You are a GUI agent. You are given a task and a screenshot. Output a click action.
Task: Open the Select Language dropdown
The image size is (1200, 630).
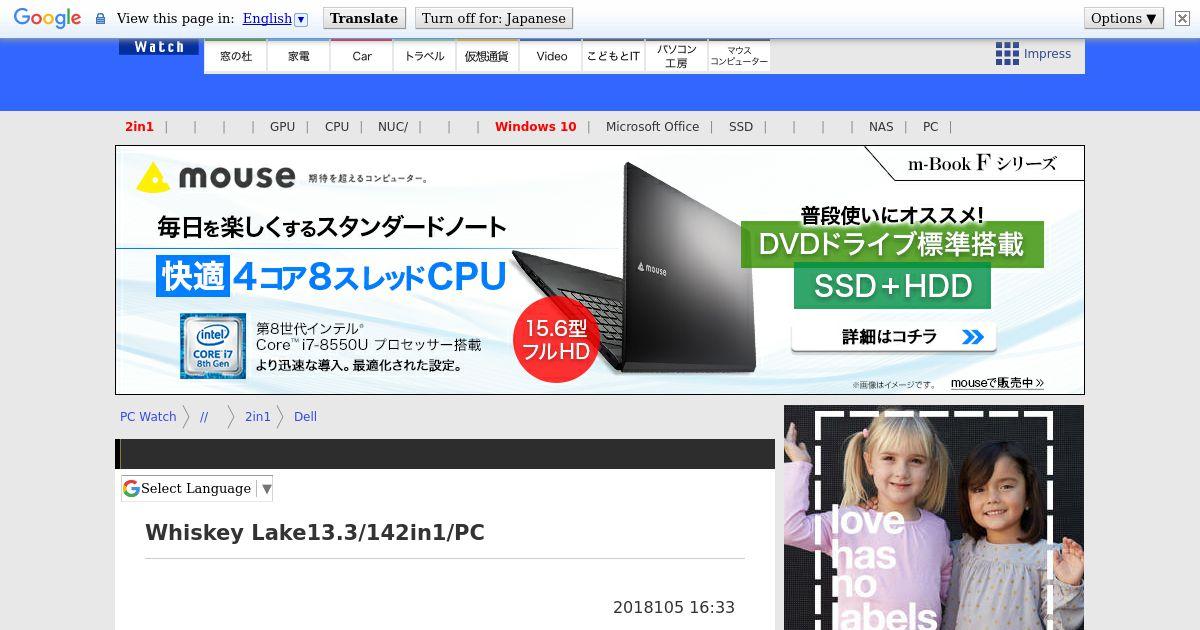[197, 489]
